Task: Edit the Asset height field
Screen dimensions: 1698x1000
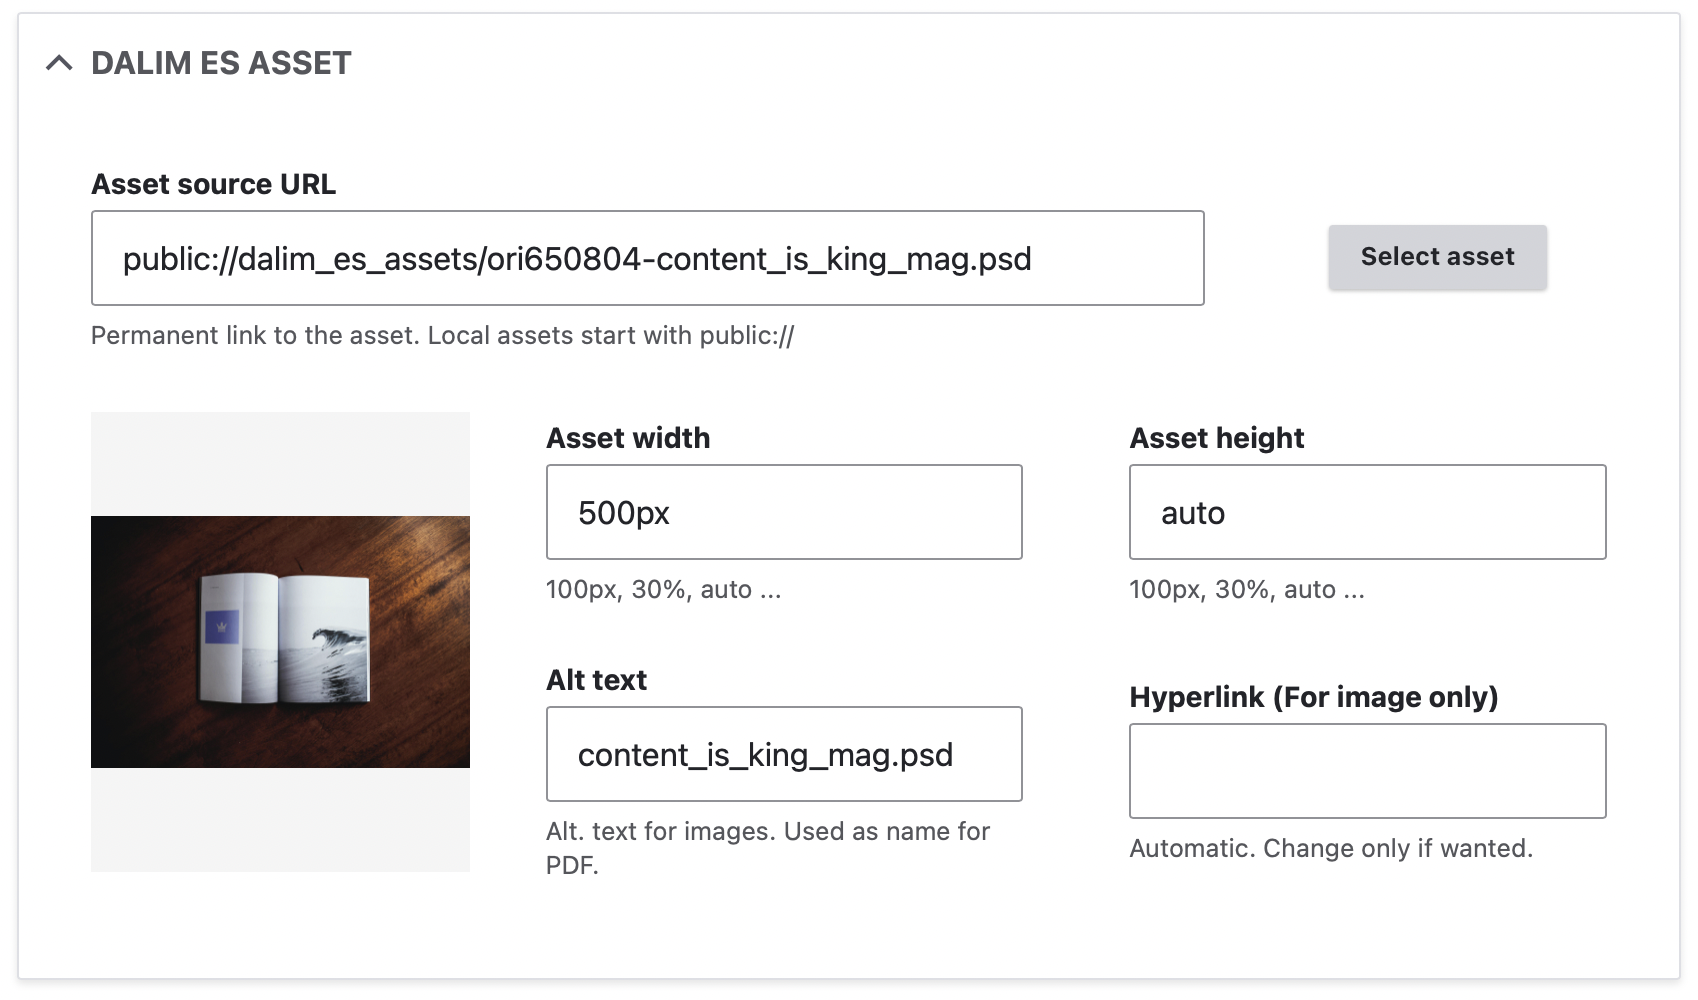Action: coord(1367,512)
